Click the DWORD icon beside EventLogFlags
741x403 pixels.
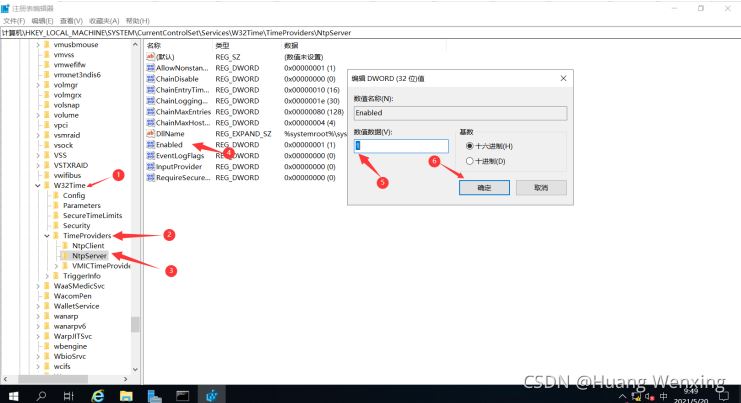tap(150, 155)
